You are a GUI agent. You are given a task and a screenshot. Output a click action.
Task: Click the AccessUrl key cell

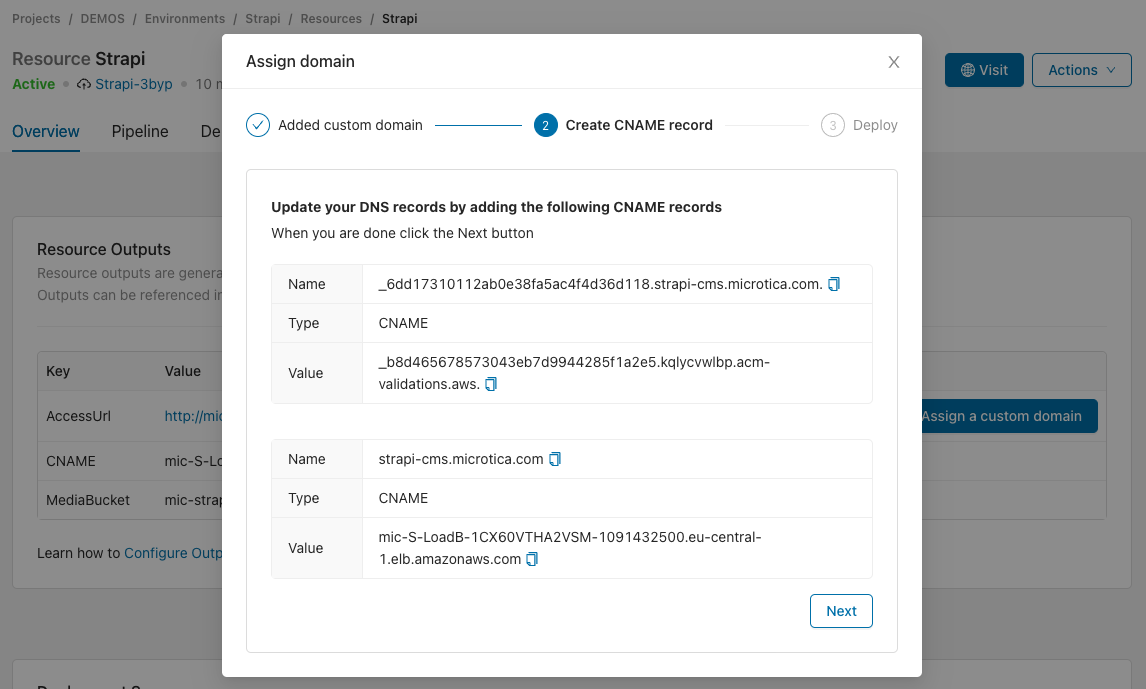tap(78, 416)
